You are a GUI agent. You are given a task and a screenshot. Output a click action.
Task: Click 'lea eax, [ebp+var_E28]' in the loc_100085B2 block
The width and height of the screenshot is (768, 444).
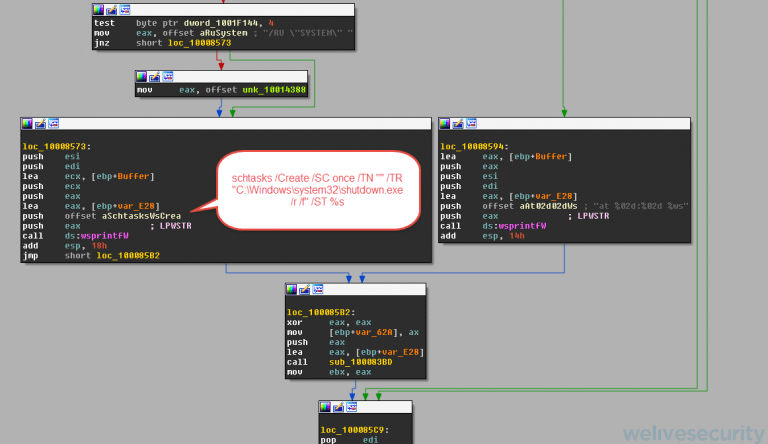pos(356,352)
